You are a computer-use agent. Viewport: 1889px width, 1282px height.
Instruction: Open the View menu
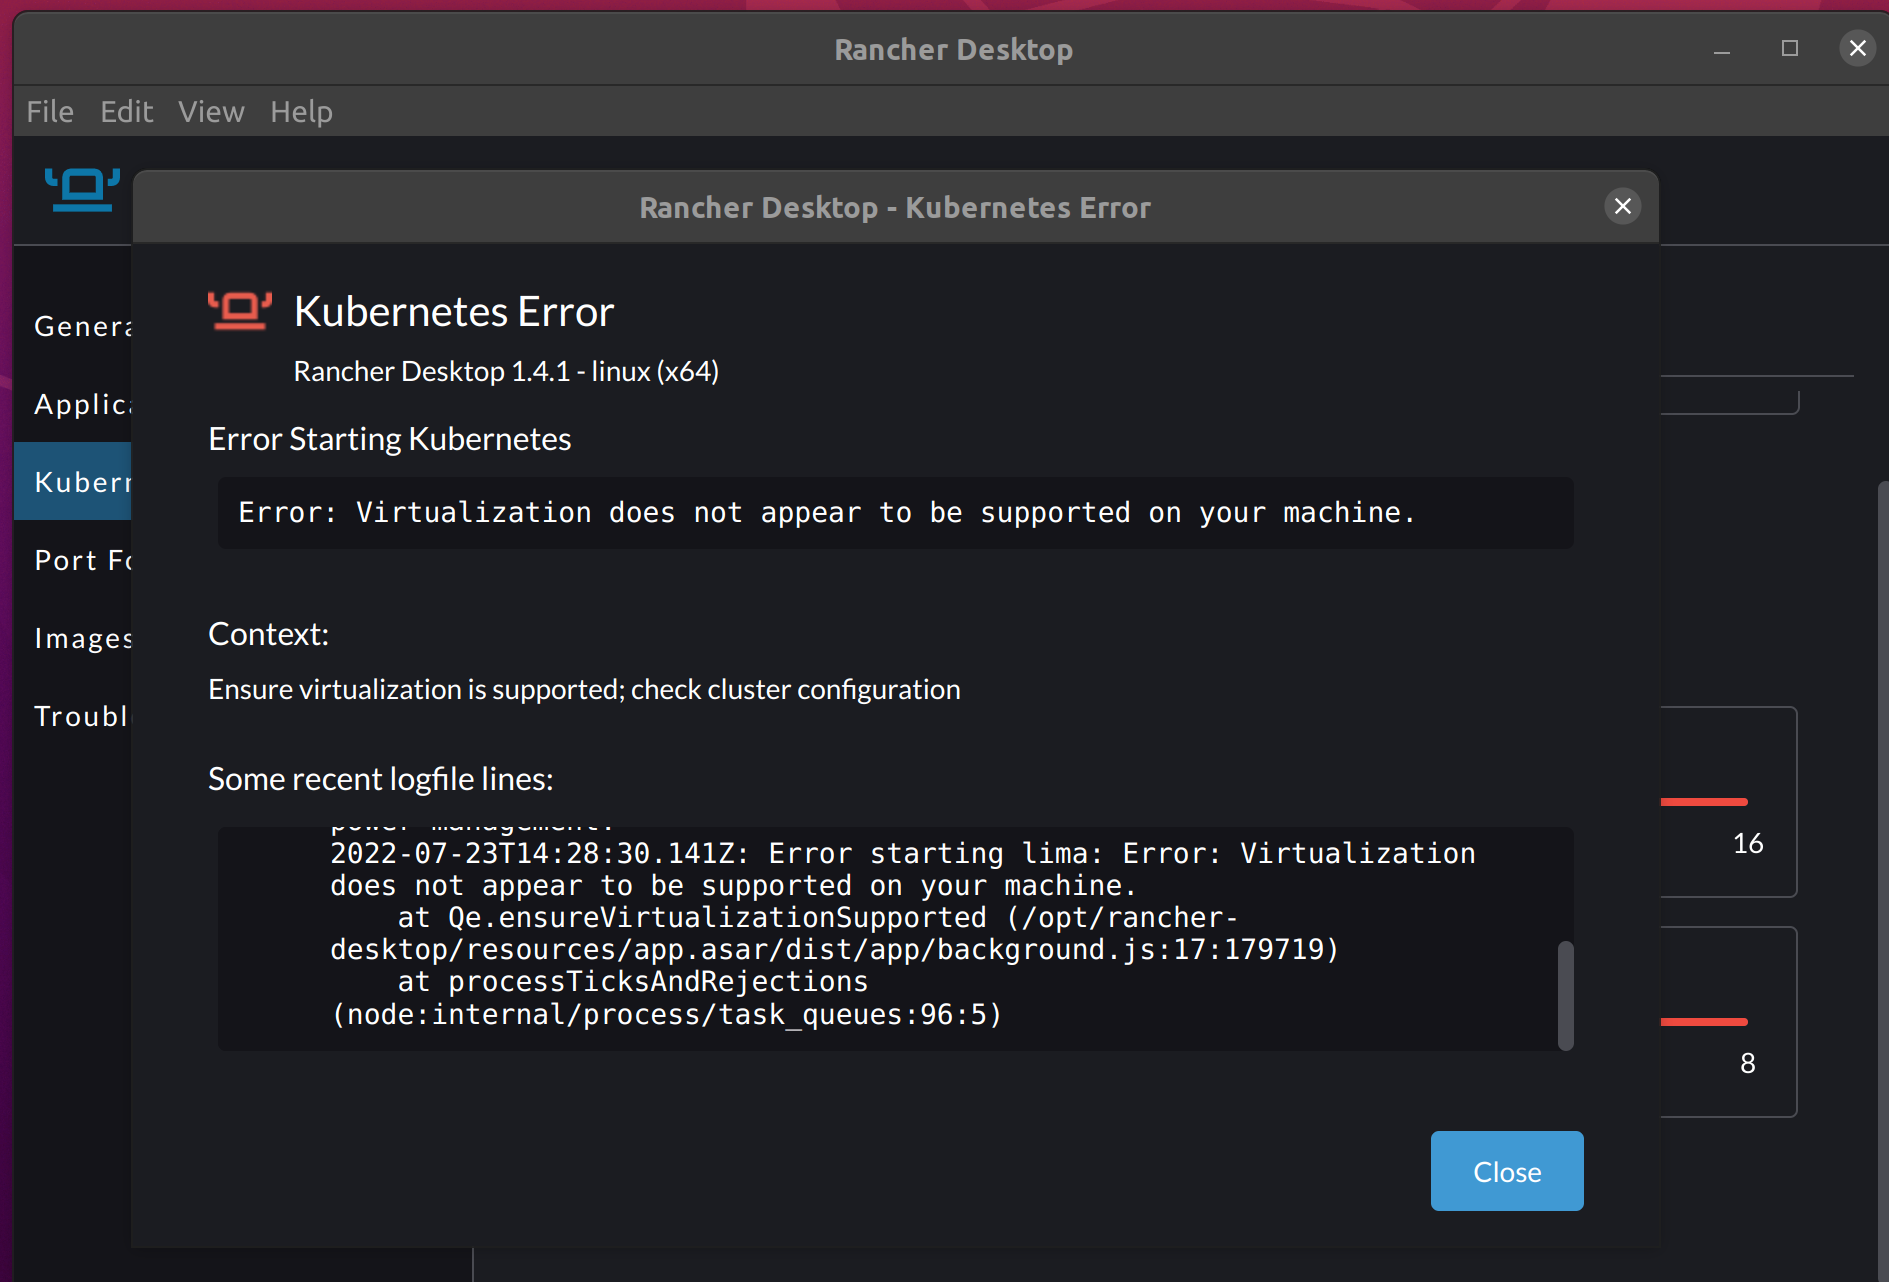211,112
